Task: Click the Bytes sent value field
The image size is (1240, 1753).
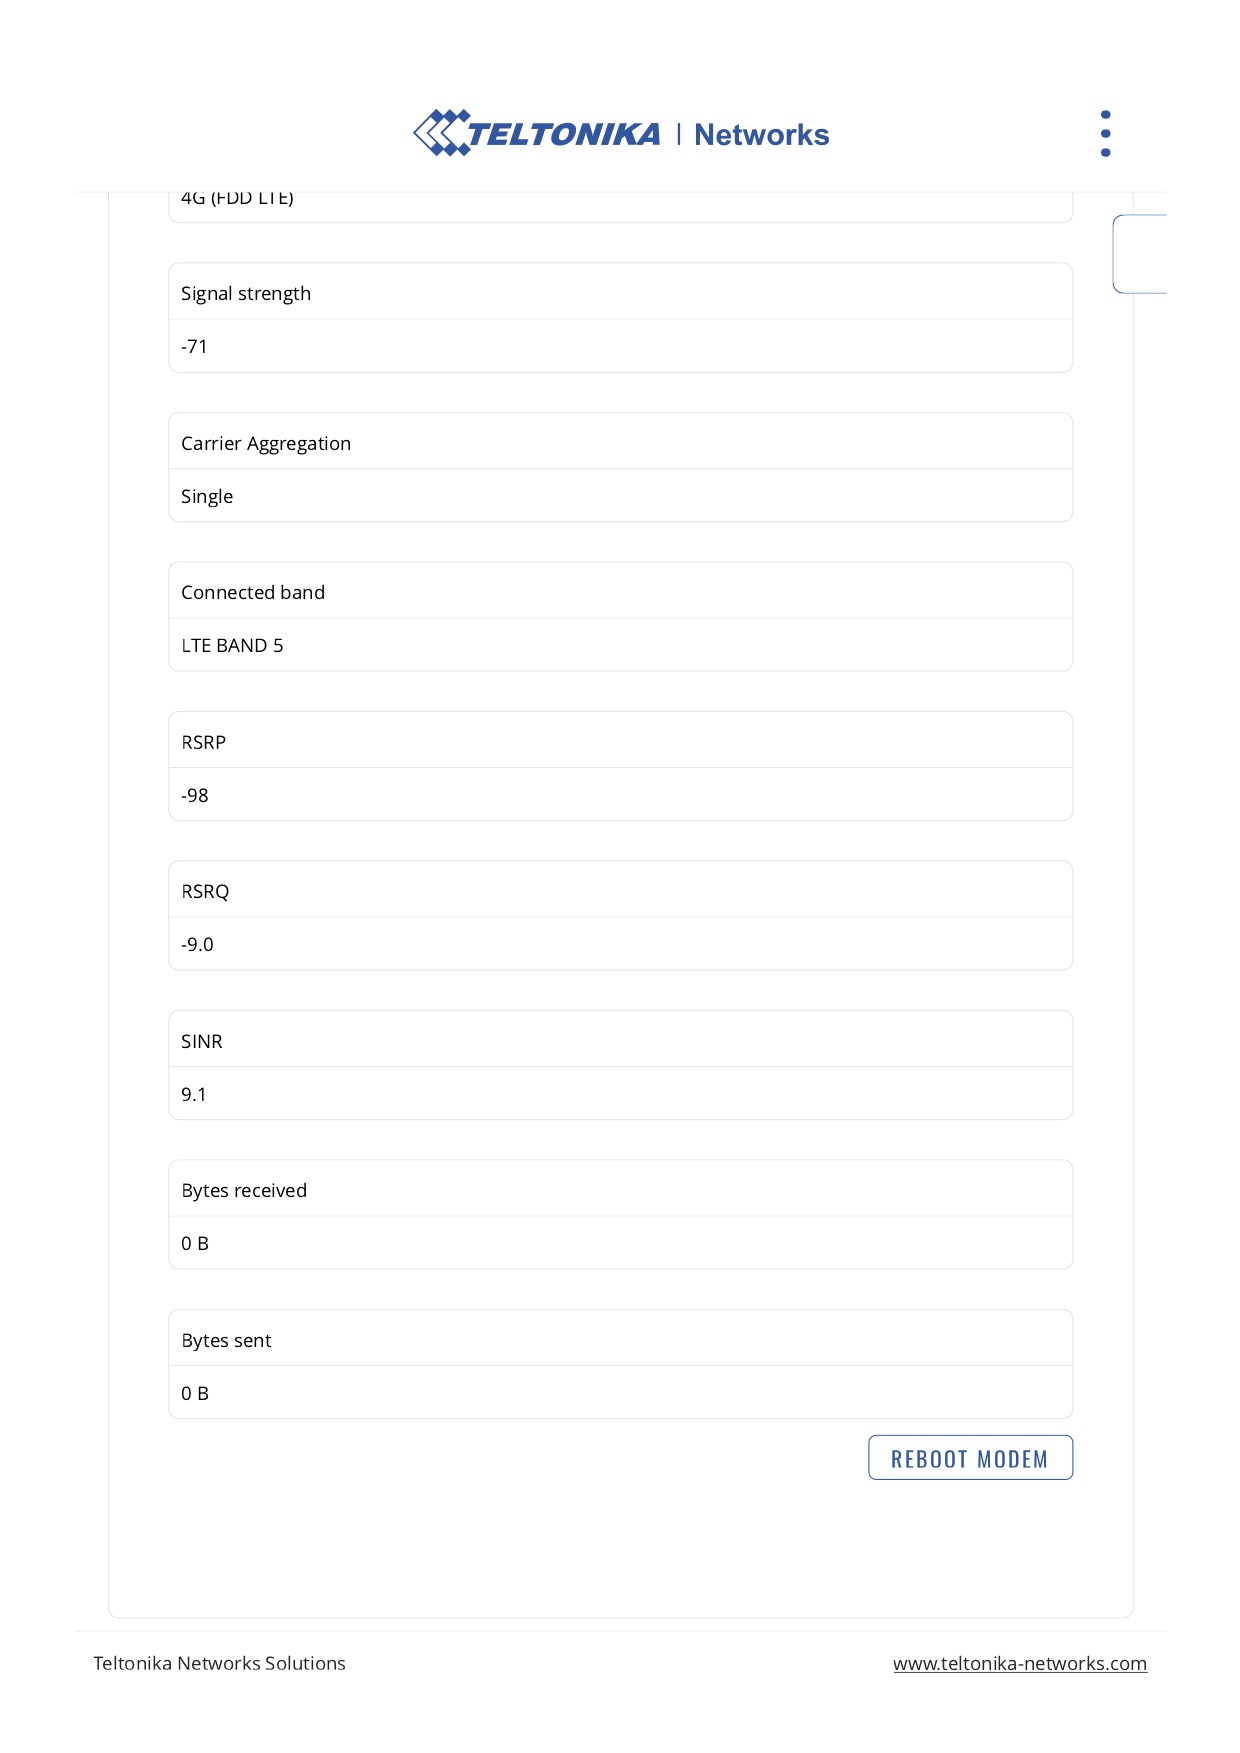Action: (620, 1393)
